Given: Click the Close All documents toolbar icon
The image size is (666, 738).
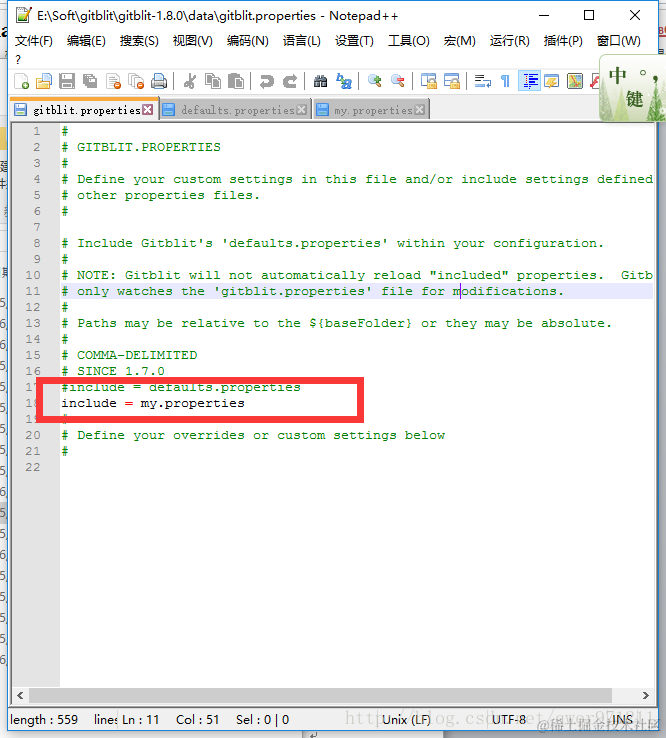Looking at the screenshot, I should click(136, 81).
